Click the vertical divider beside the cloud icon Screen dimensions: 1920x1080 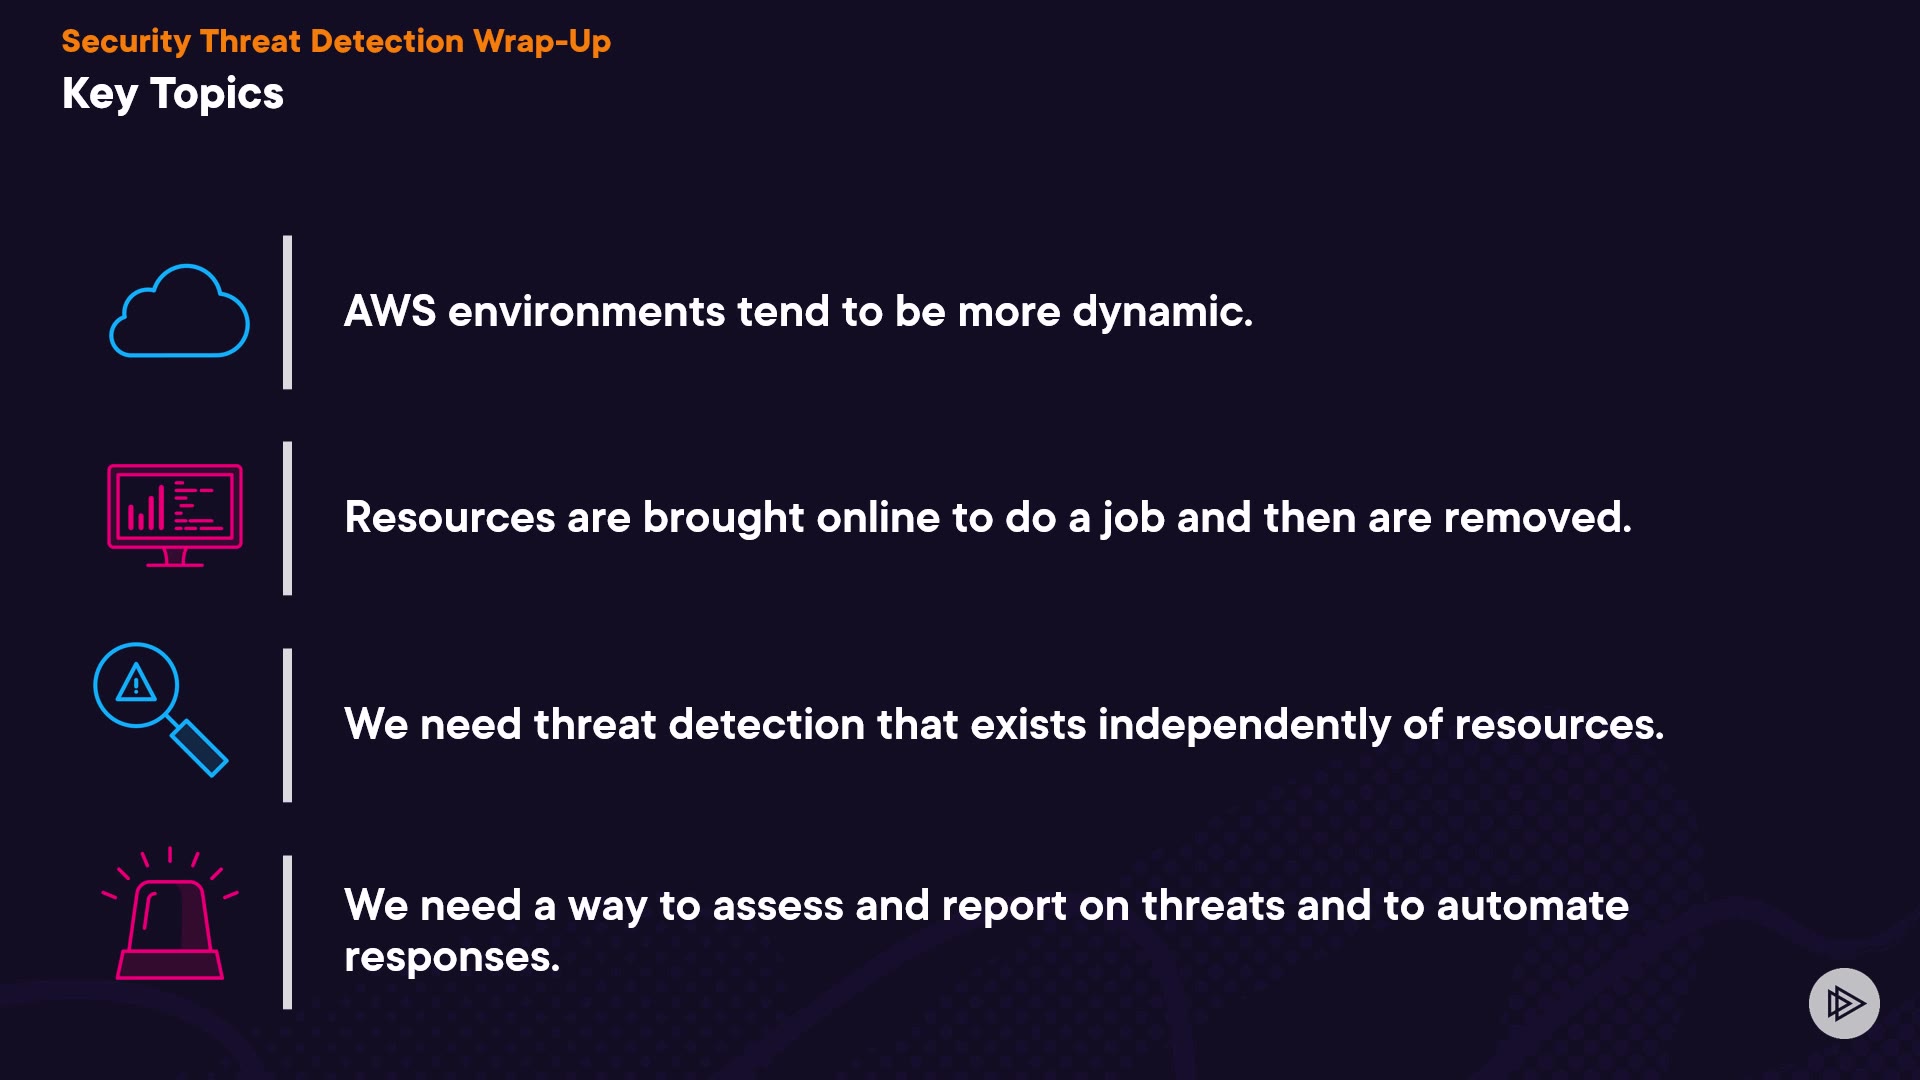click(288, 312)
